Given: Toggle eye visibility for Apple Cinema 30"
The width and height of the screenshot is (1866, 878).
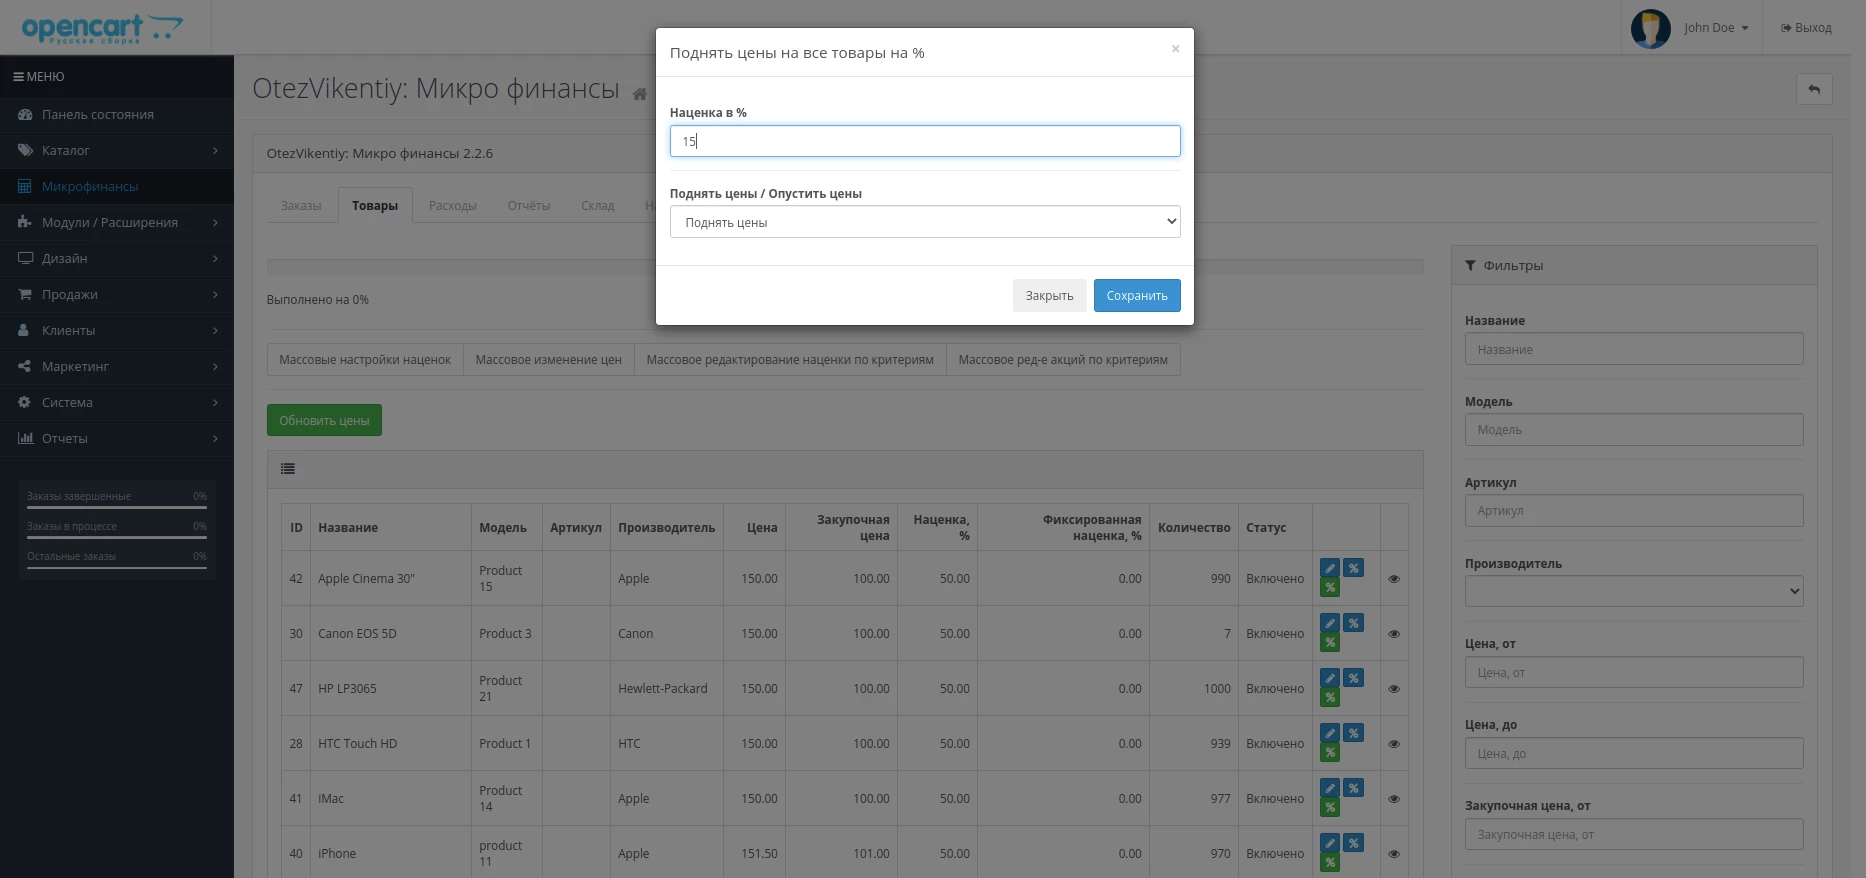Looking at the screenshot, I should [x=1393, y=579].
